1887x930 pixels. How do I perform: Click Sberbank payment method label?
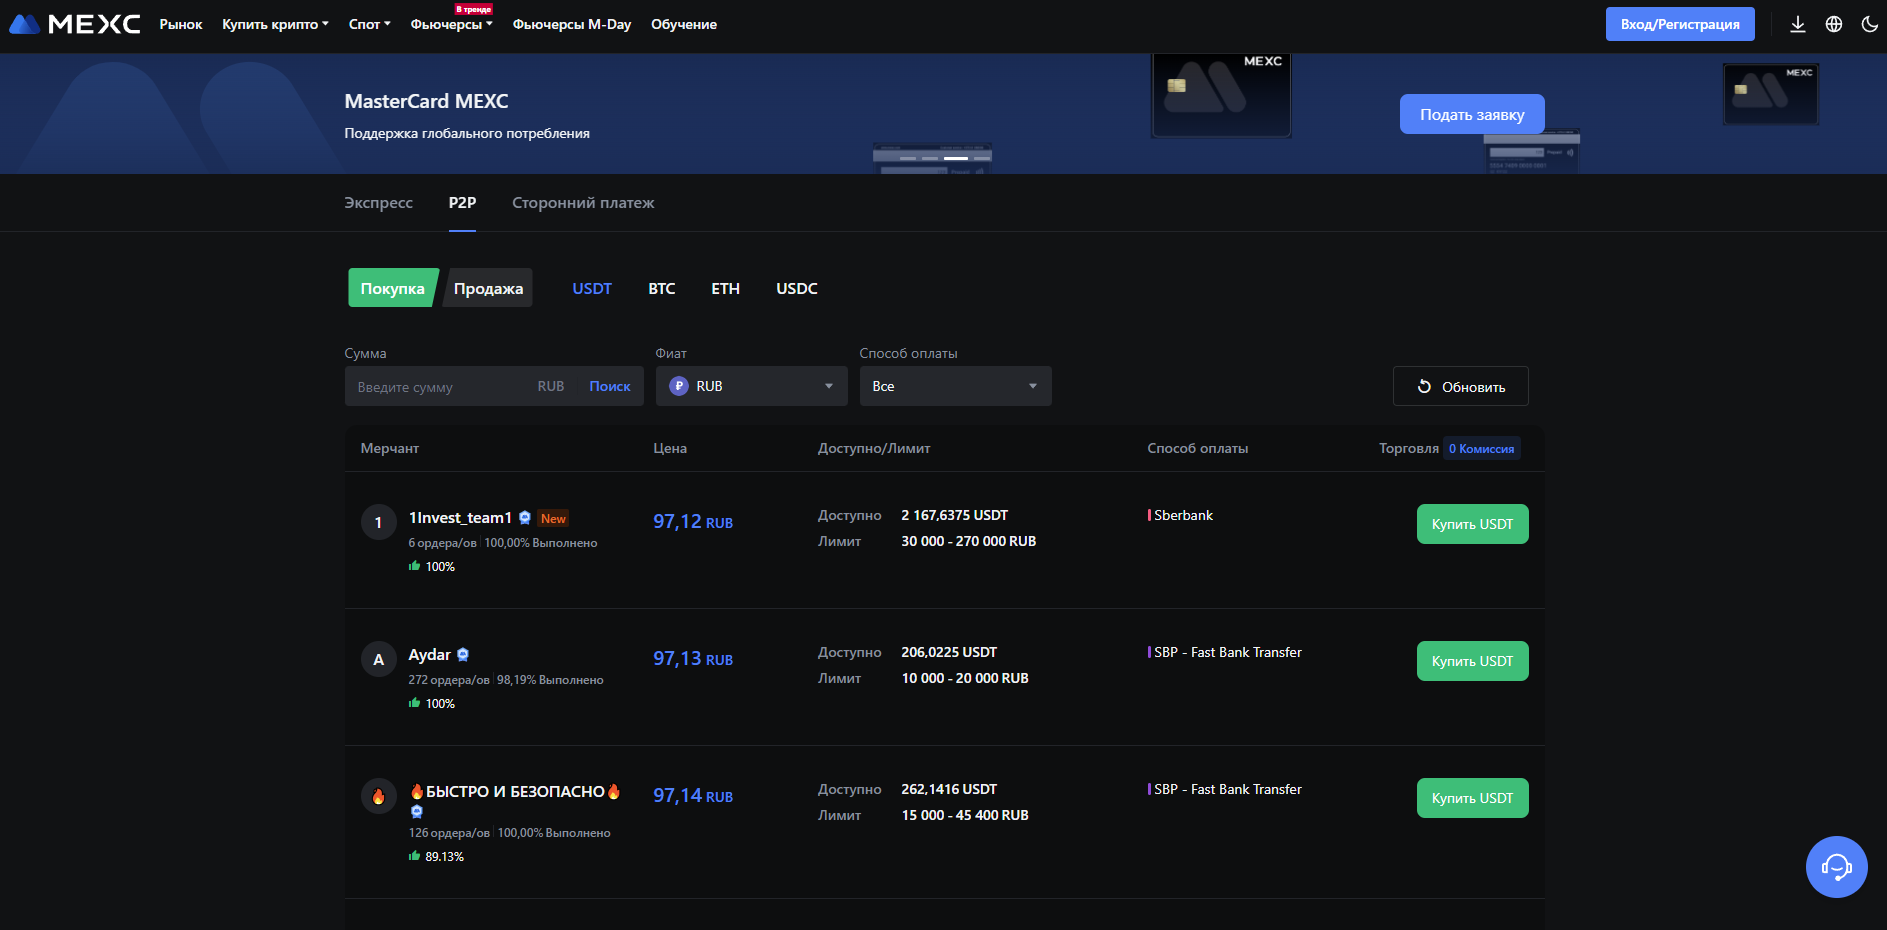tap(1183, 515)
